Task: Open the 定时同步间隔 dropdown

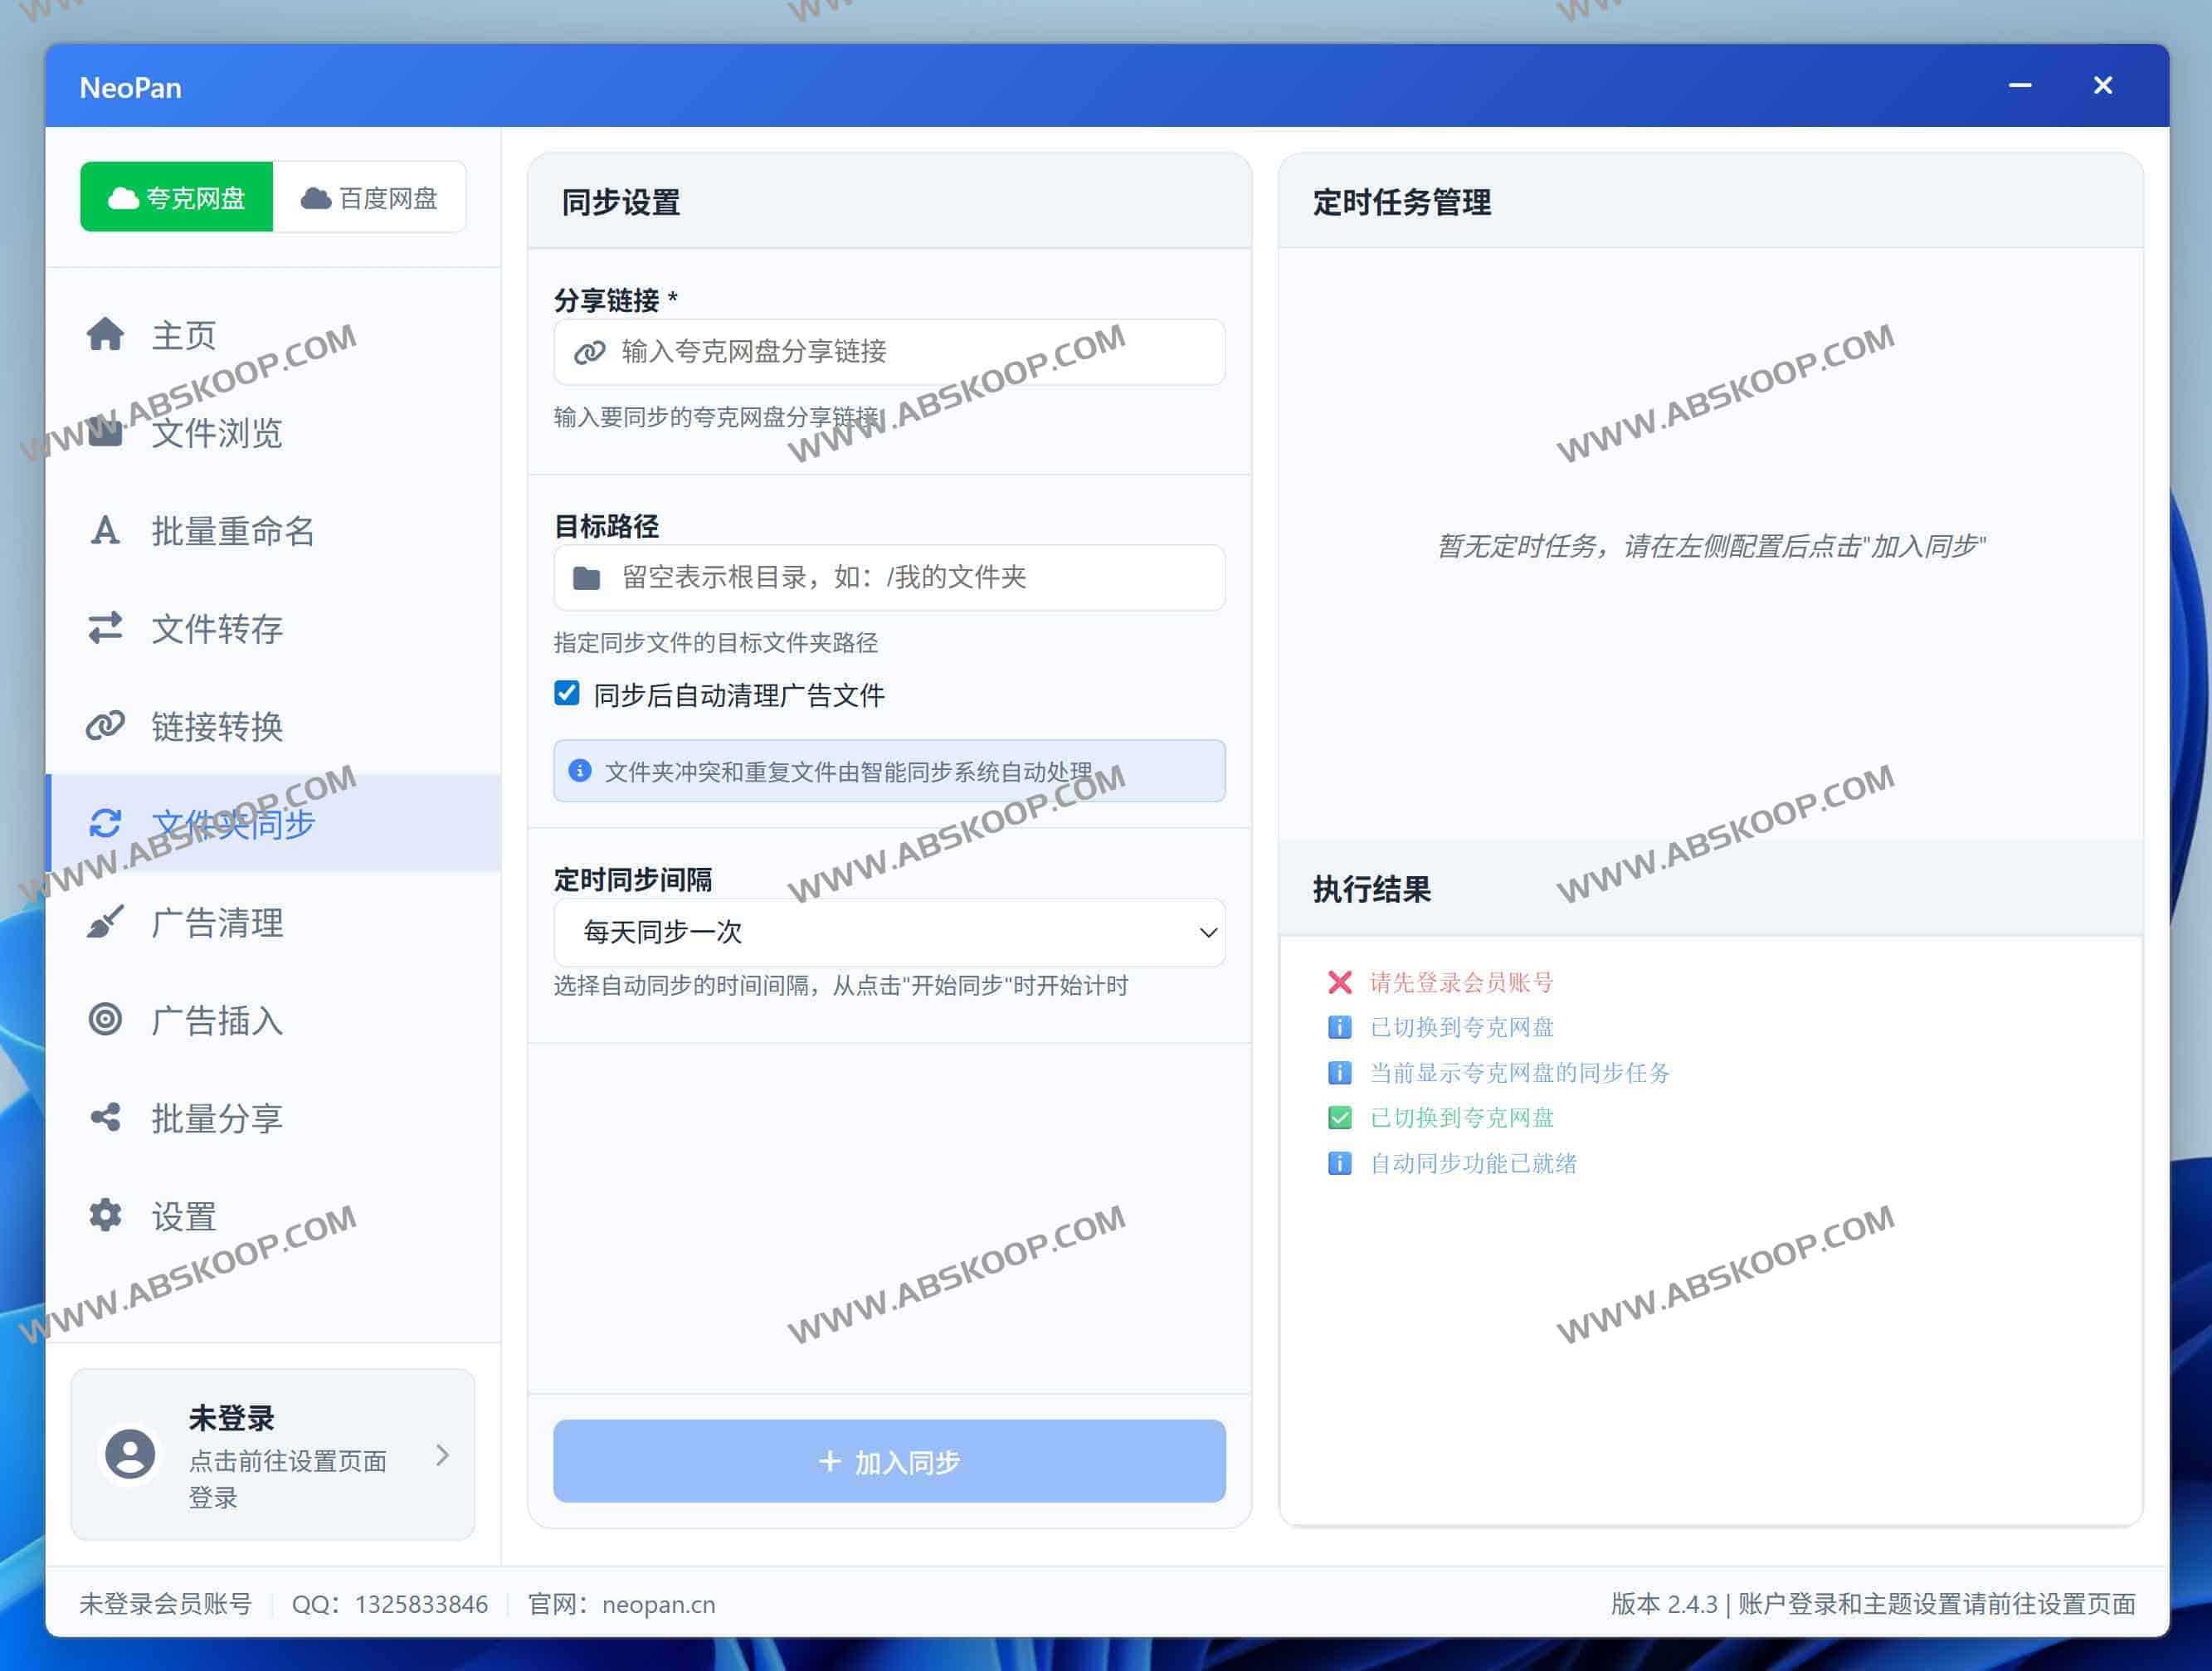Action: point(889,932)
